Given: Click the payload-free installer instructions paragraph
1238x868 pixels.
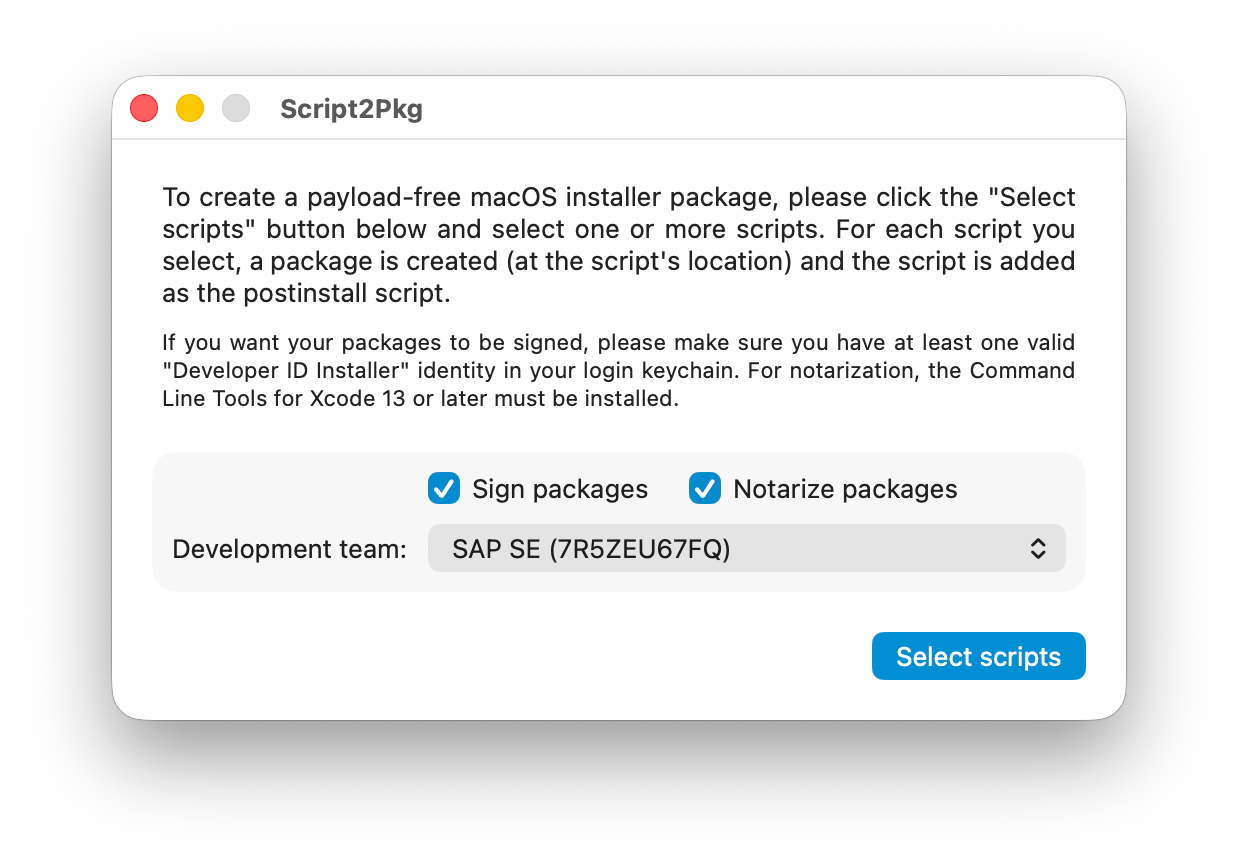Looking at the screenshot, I should (618, 245).
